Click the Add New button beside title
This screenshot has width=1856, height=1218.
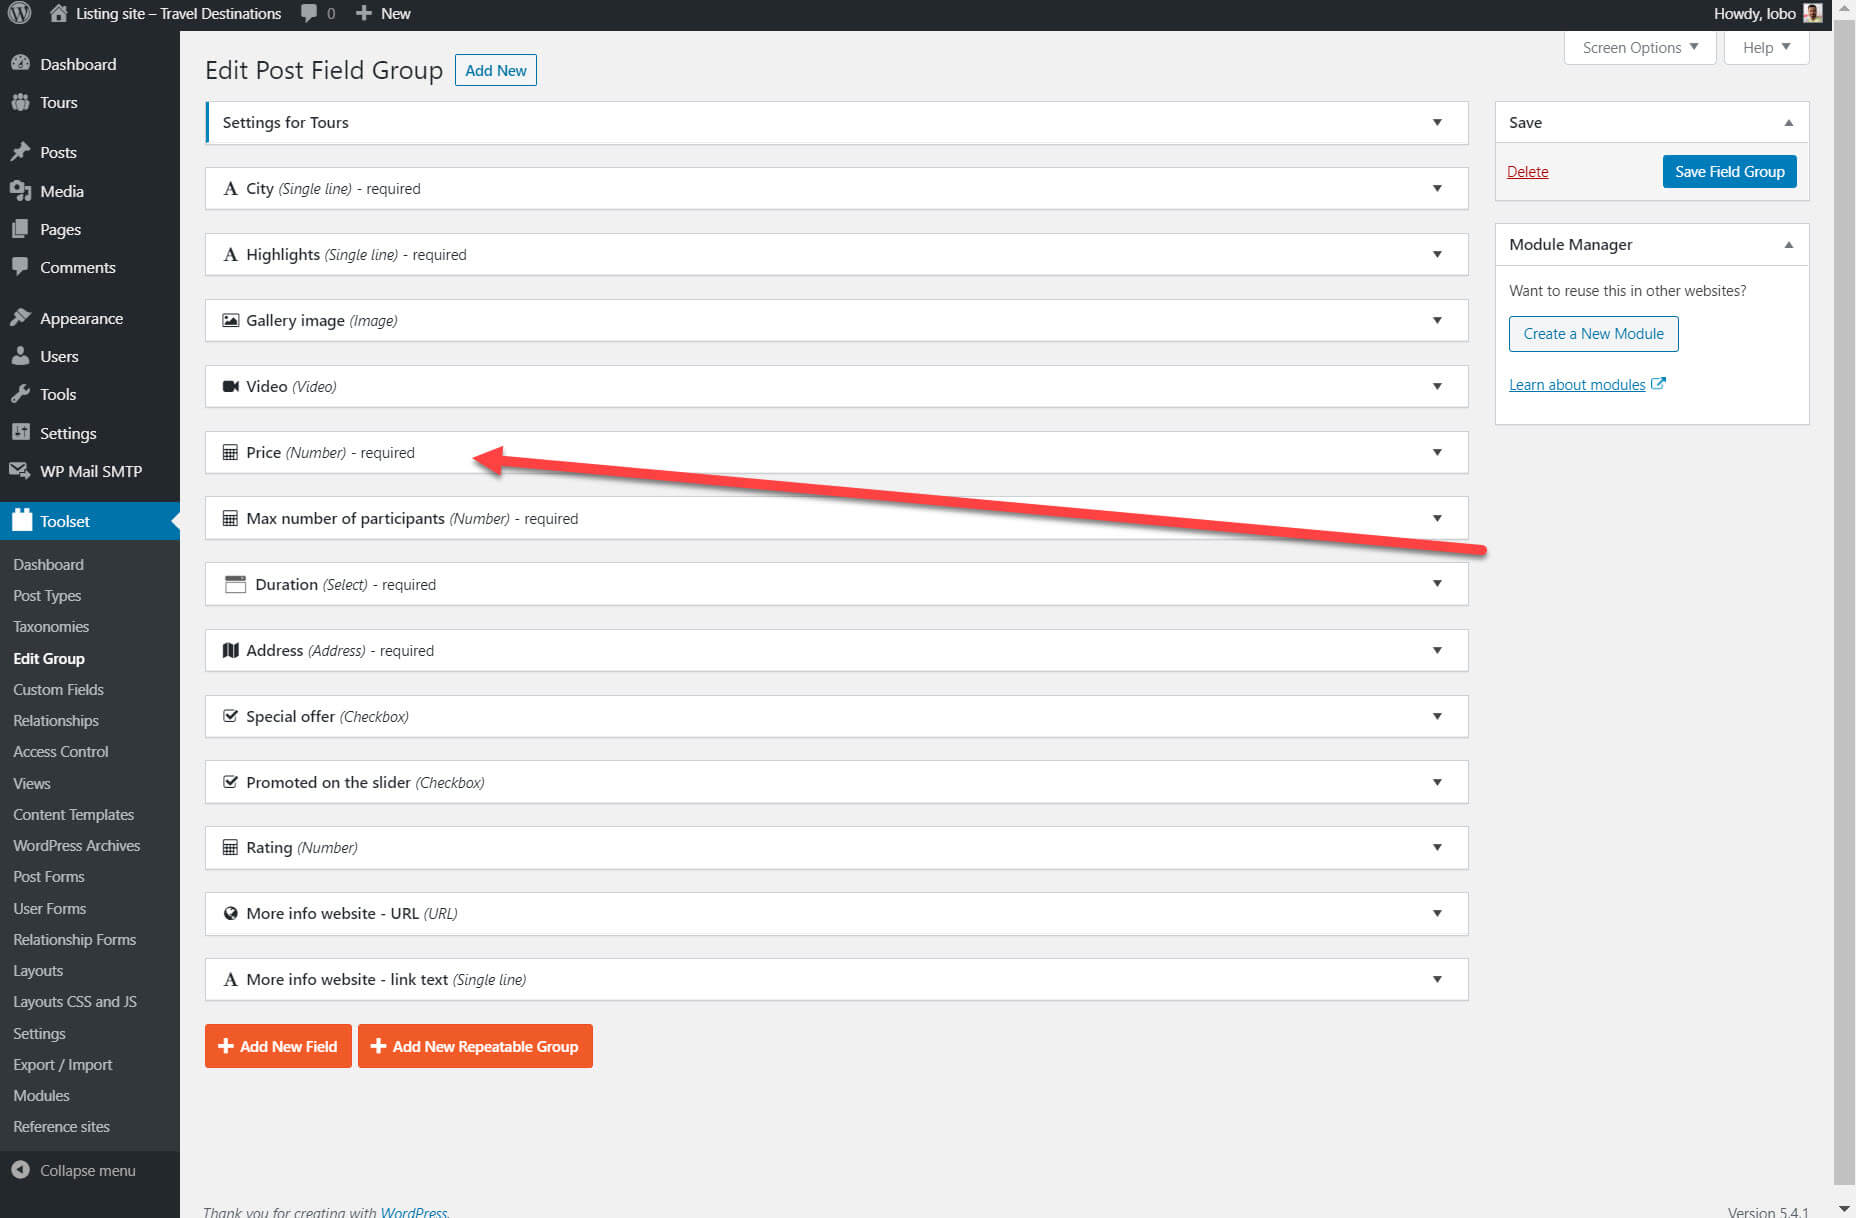pyautogui.click(x=495, y=70)
